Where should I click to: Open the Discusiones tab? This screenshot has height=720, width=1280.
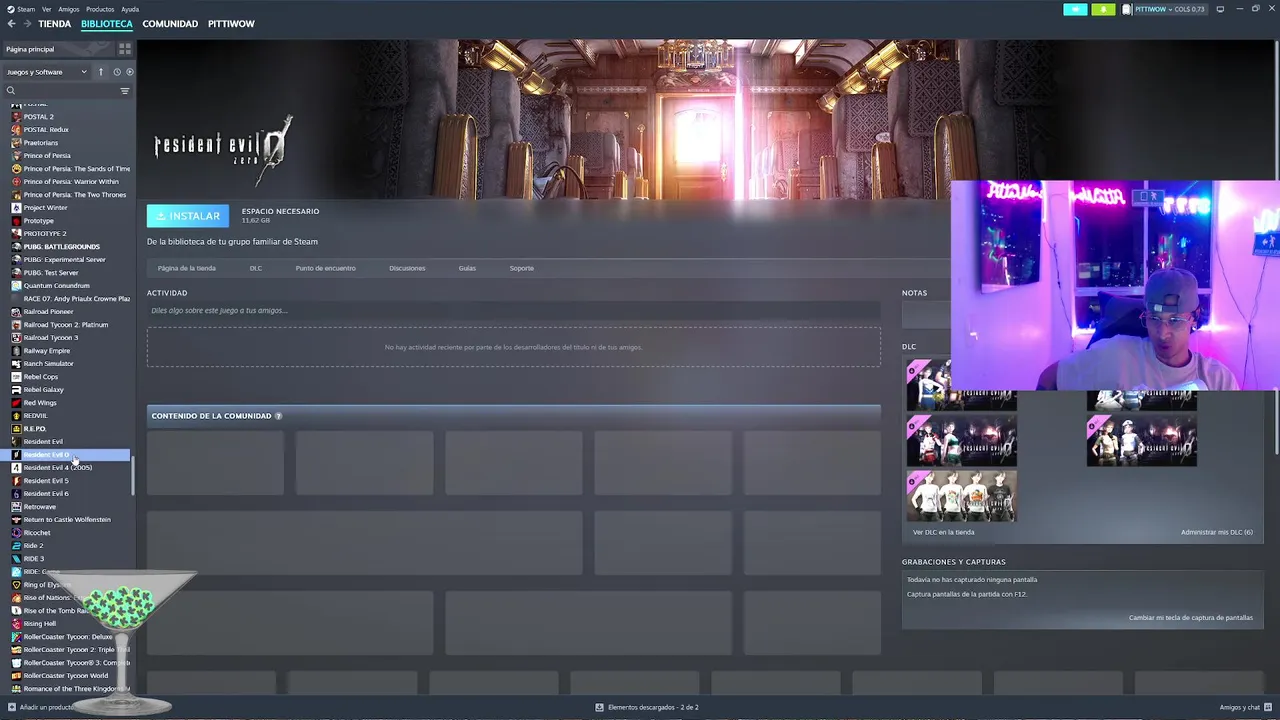pos(407,268)
